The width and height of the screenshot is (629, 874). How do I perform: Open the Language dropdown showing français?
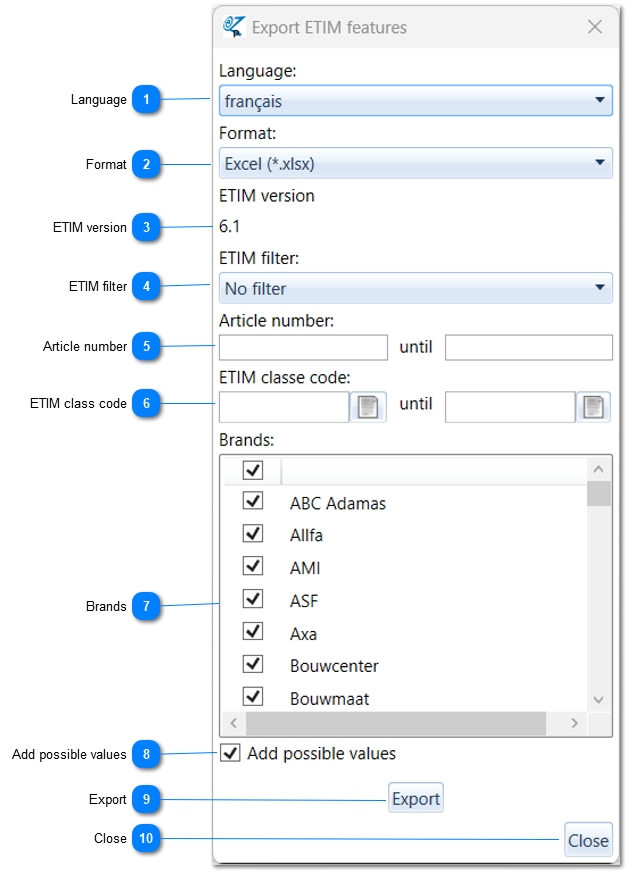pos(415,101)
